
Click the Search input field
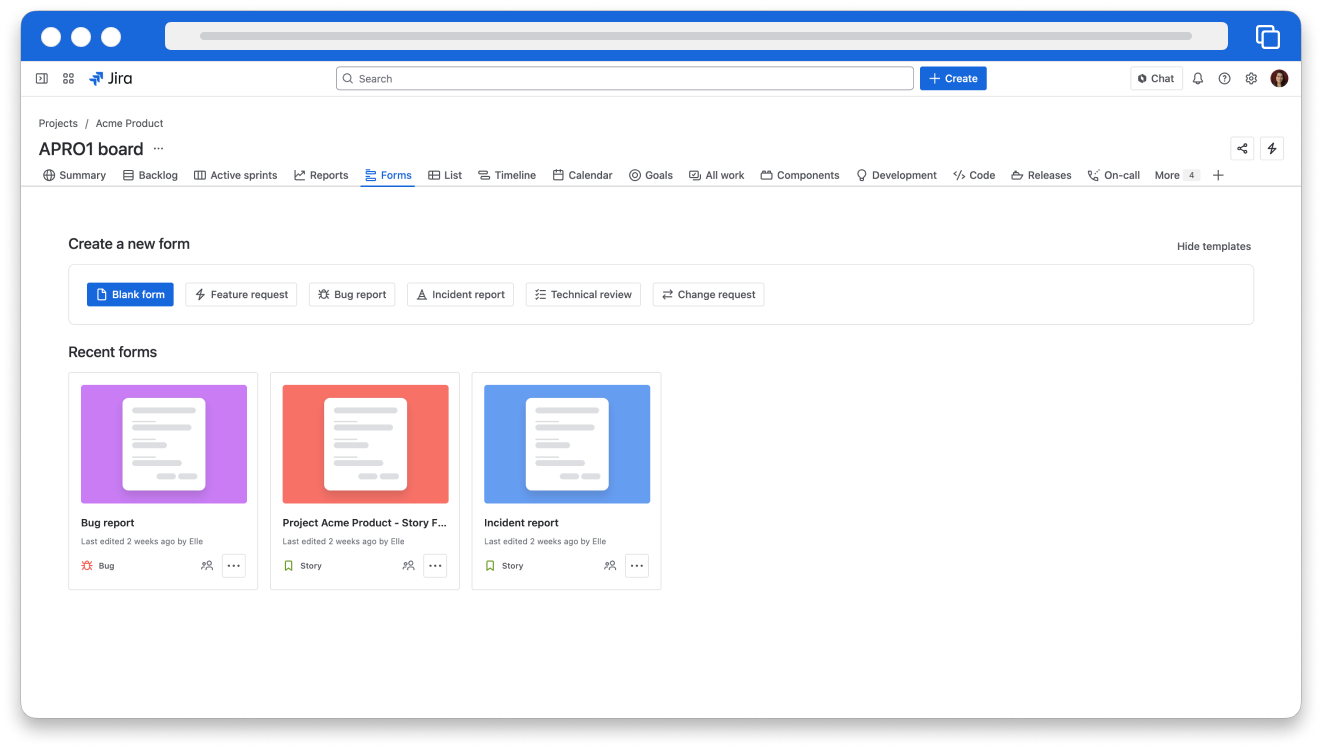pos(625,78)
